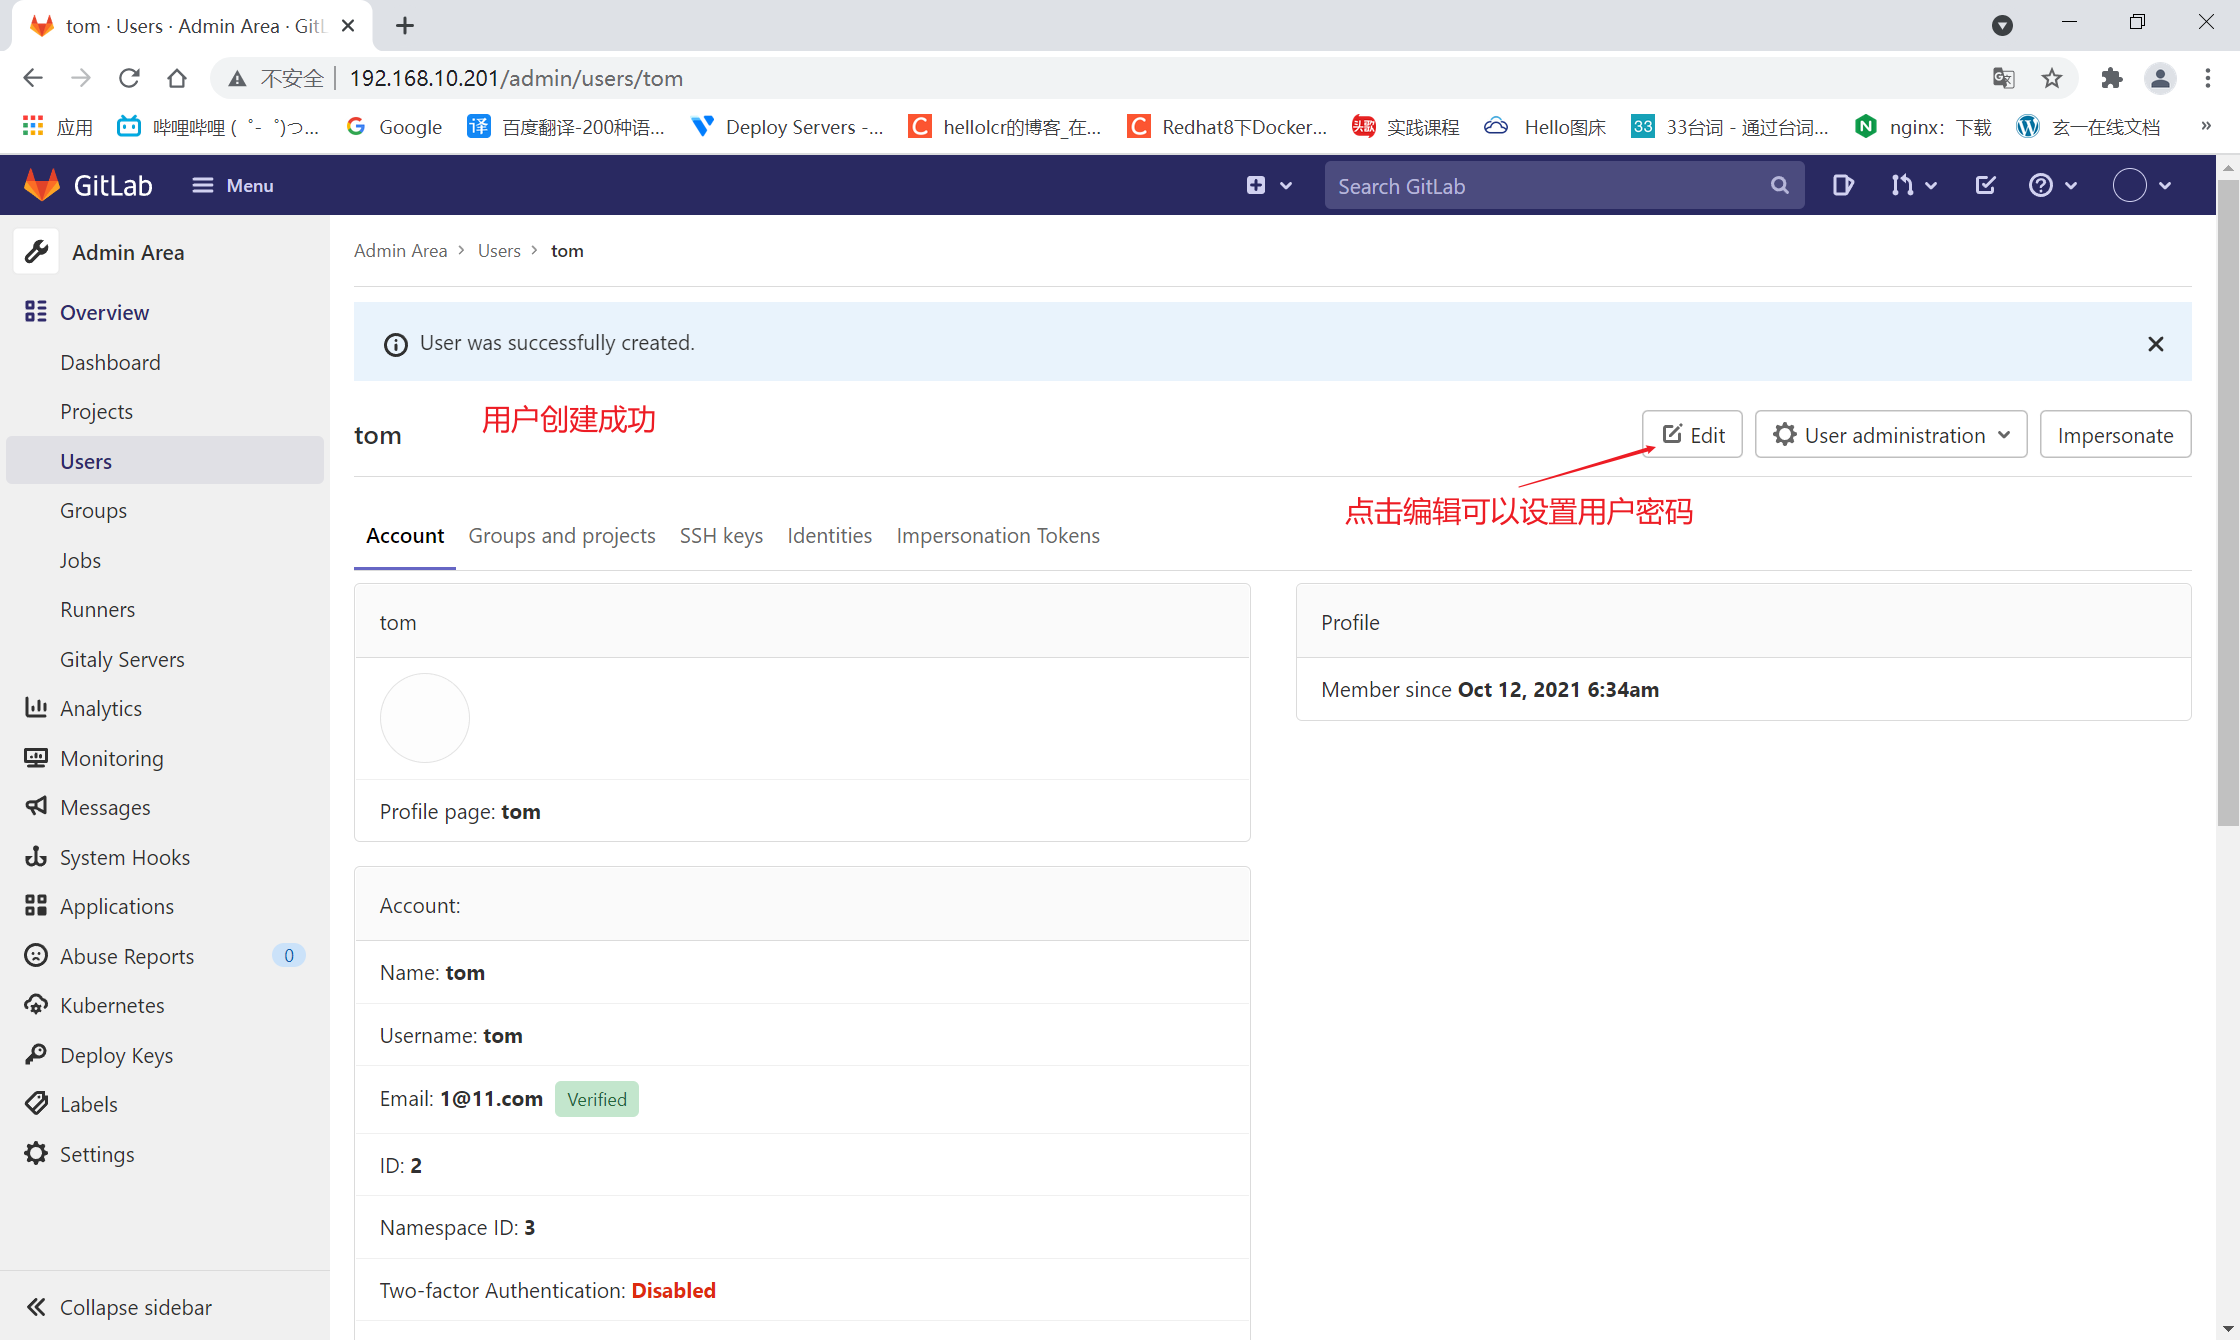Open the Menu in the top navigation
This screenshot has width=2240, height=1340.
coord(232,185)
